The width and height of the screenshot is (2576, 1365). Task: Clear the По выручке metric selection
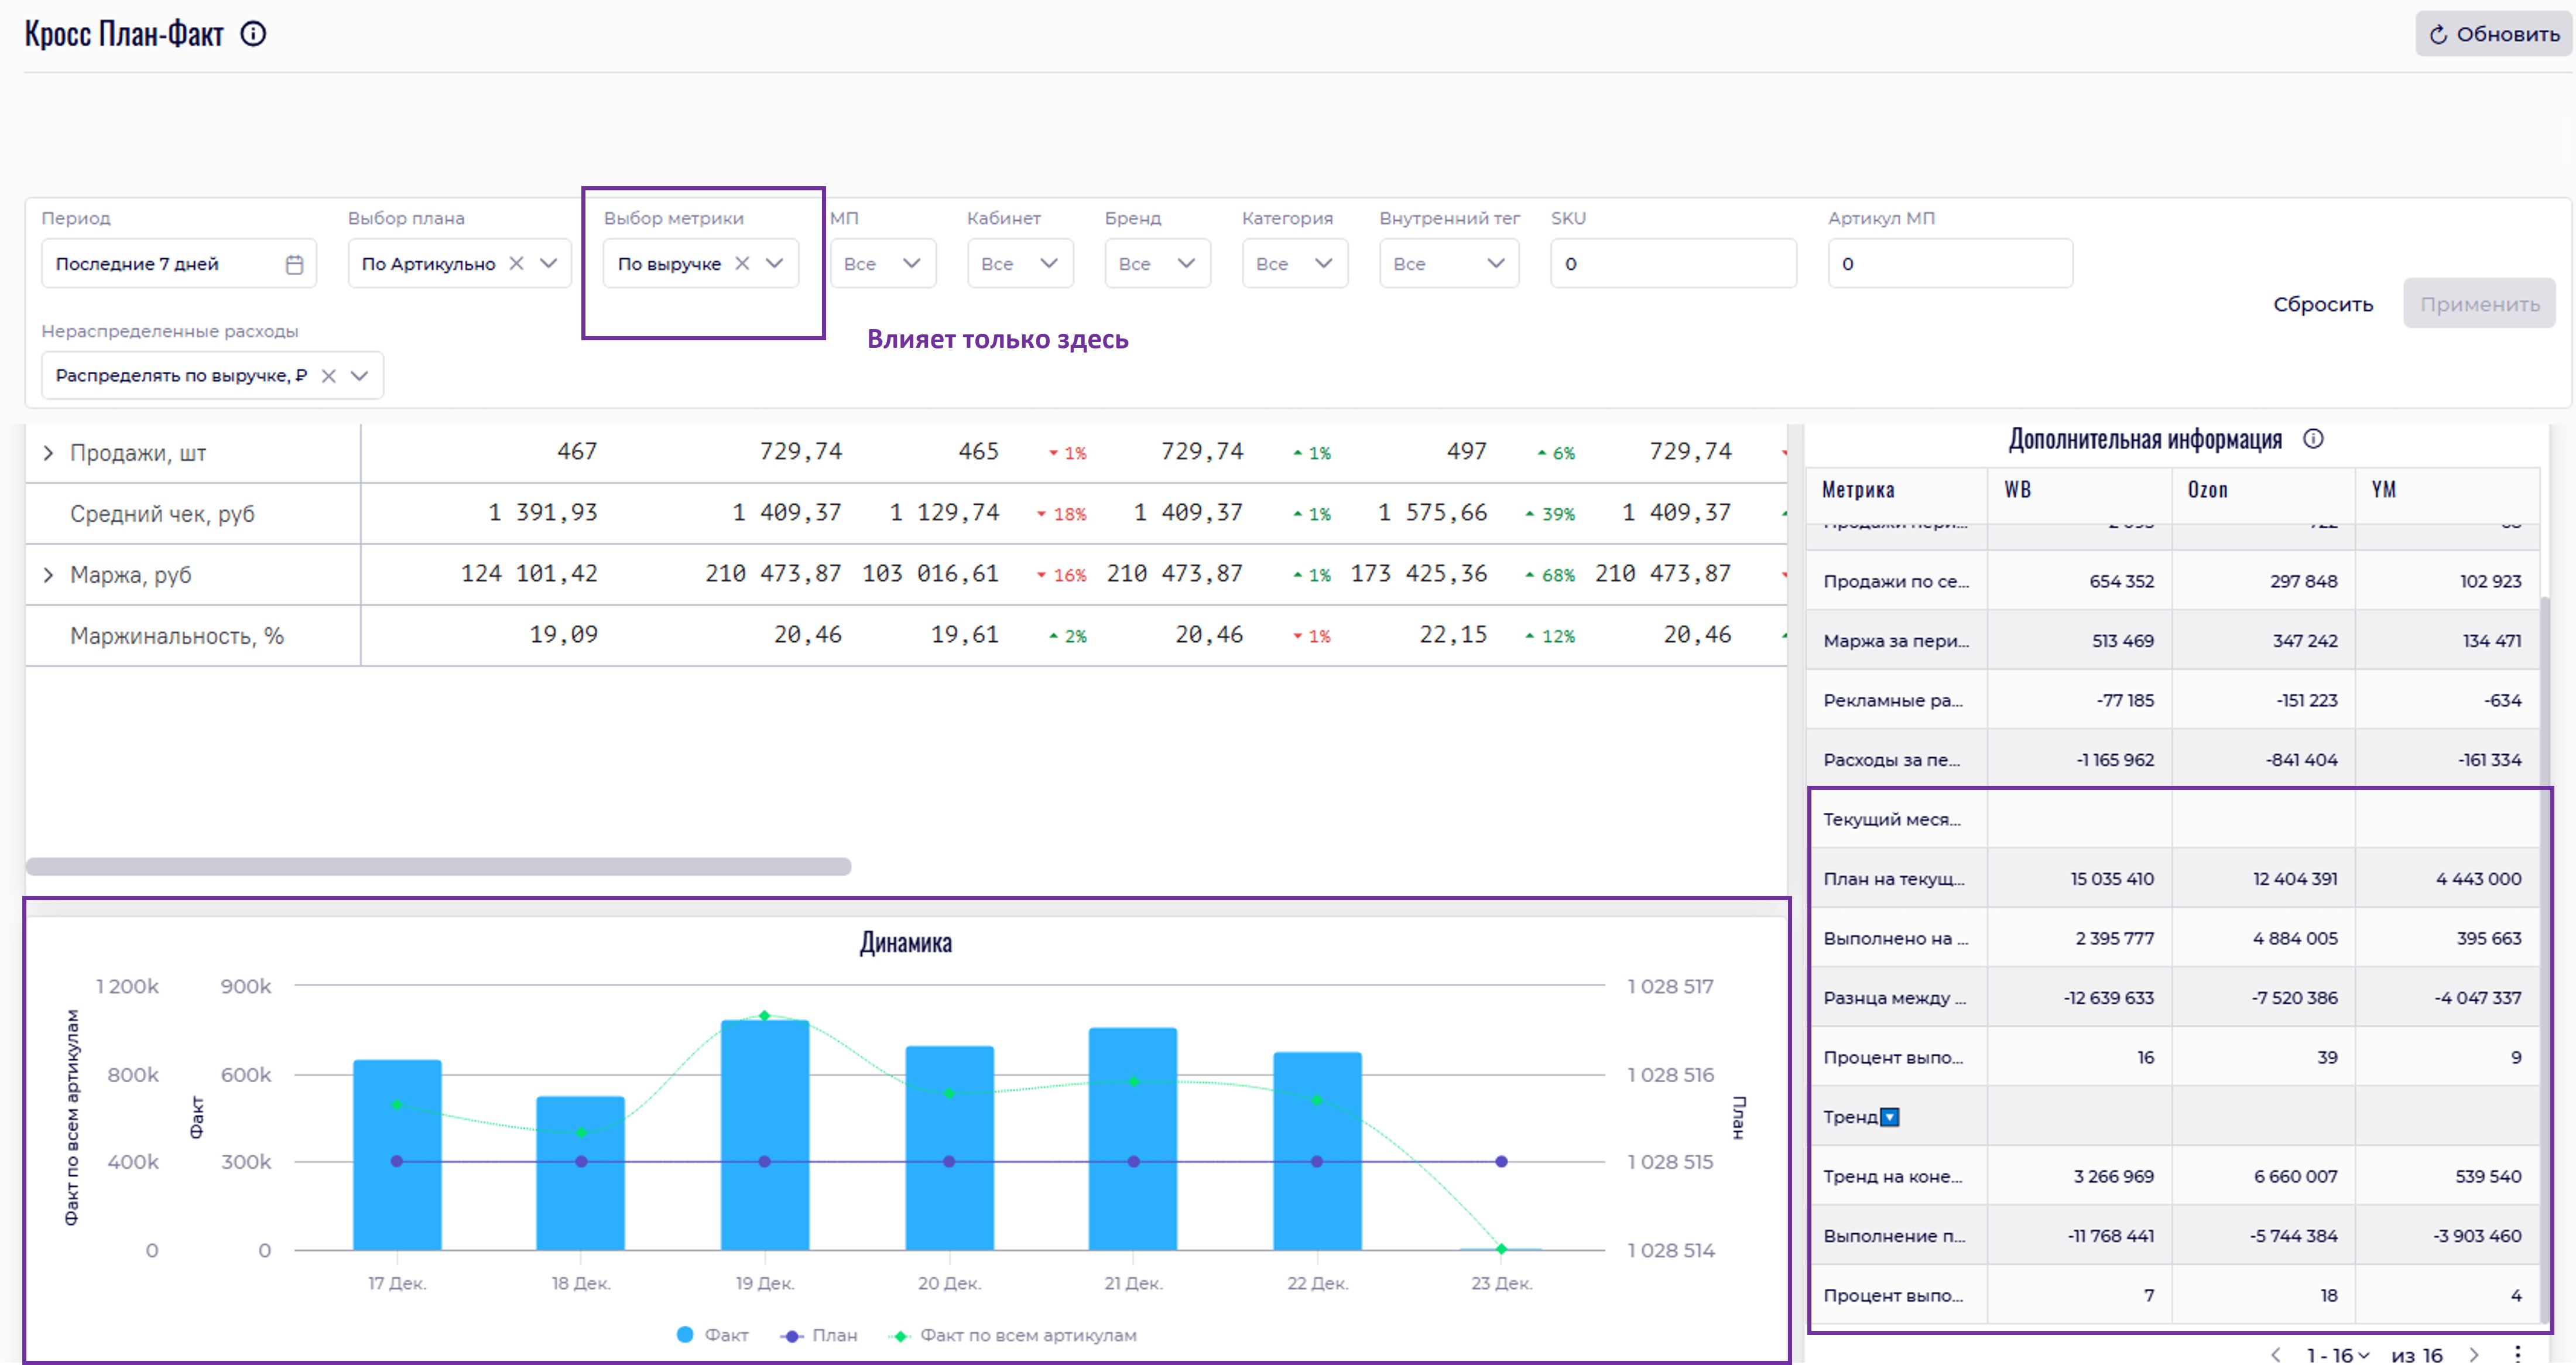(742, 263)
